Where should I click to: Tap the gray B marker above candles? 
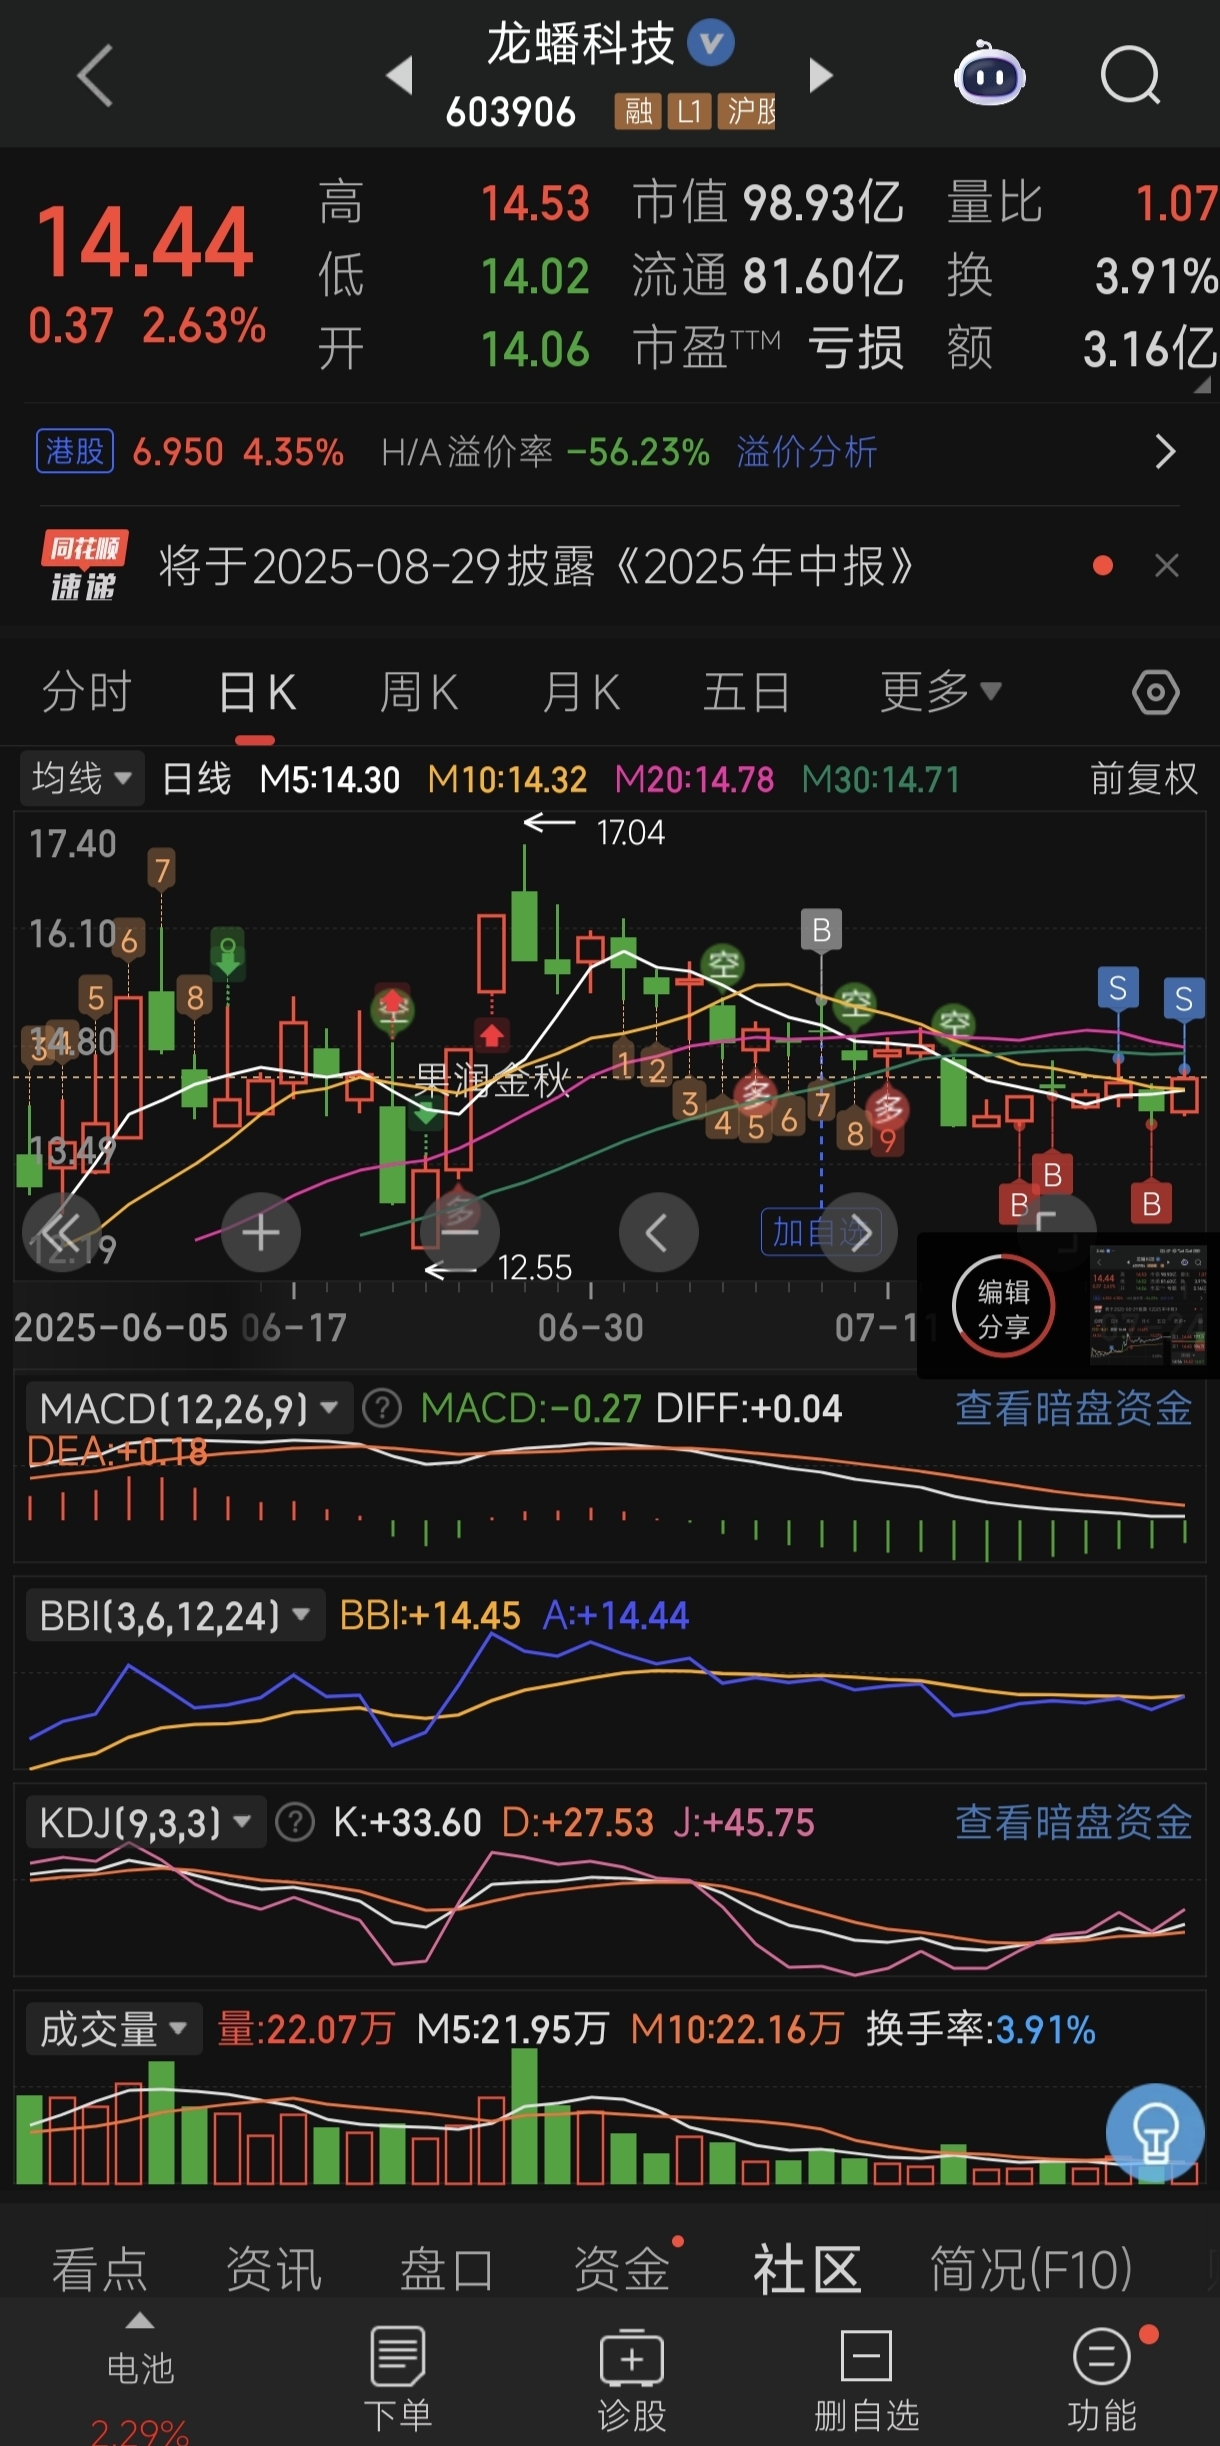click(821, 930)
